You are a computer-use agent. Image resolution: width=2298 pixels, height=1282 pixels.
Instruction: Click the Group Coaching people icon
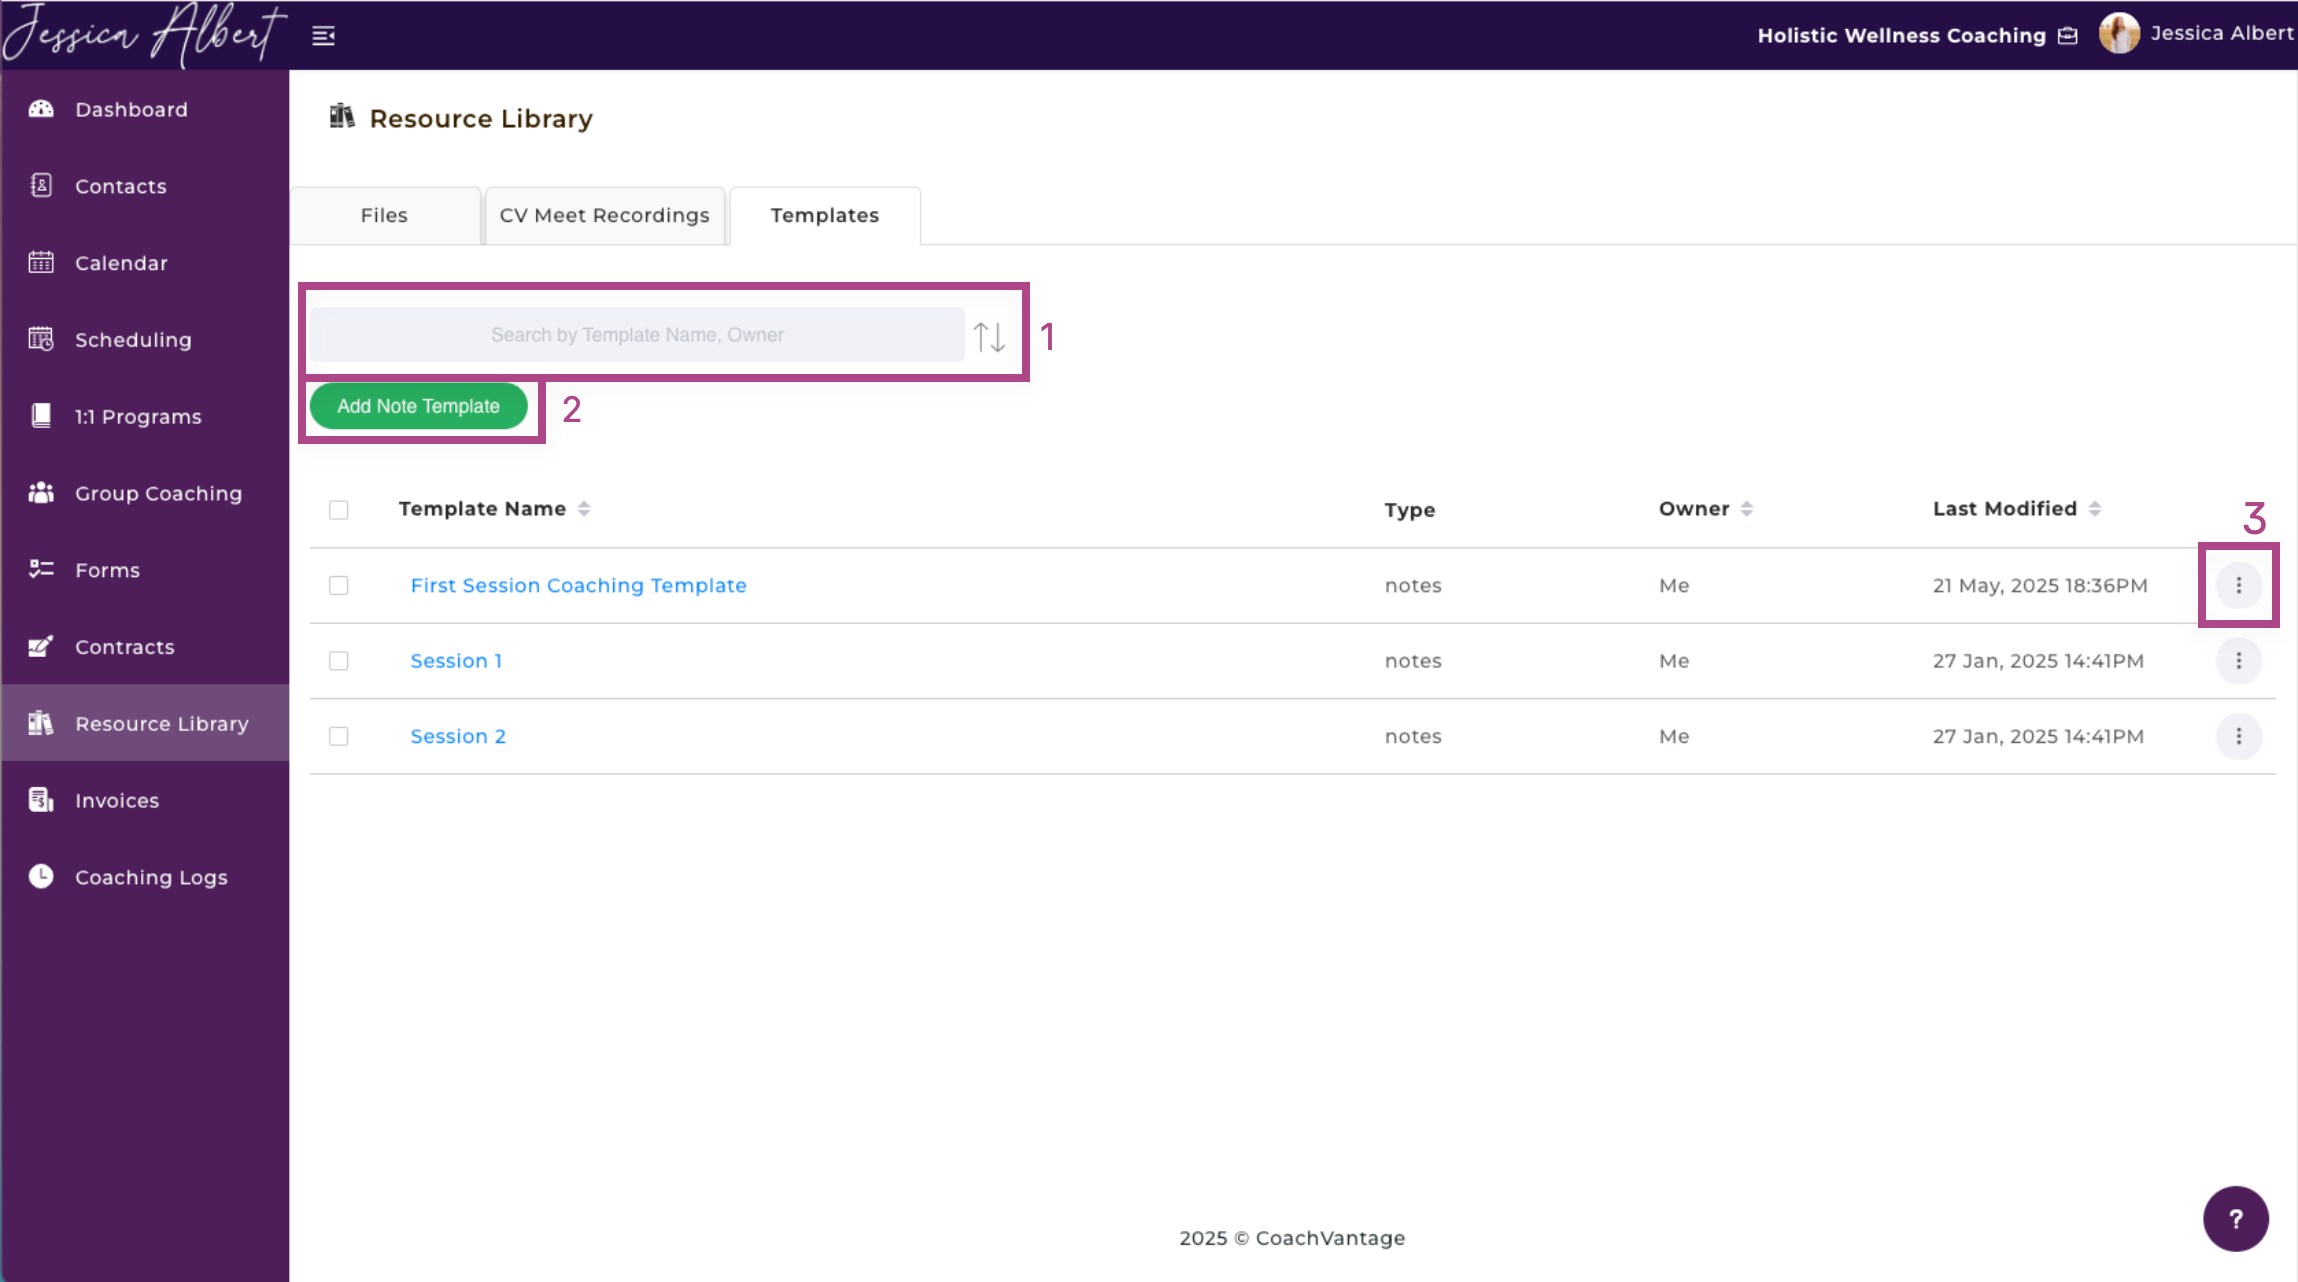pos(41,493)
